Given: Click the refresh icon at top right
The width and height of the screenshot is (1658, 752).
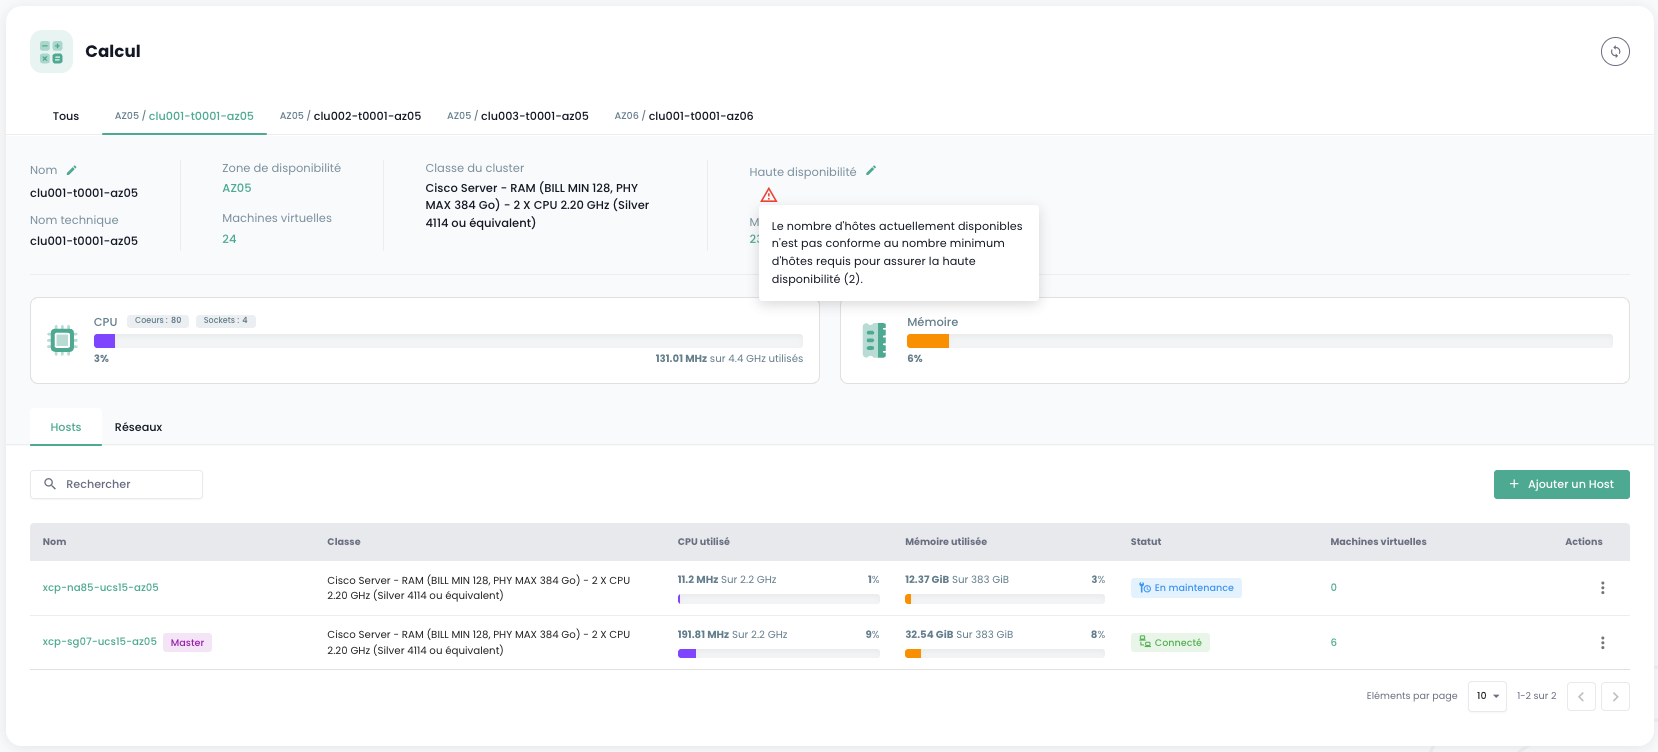Looking at the screenshot, I should pyautogui.click(x=1615, y=51).
